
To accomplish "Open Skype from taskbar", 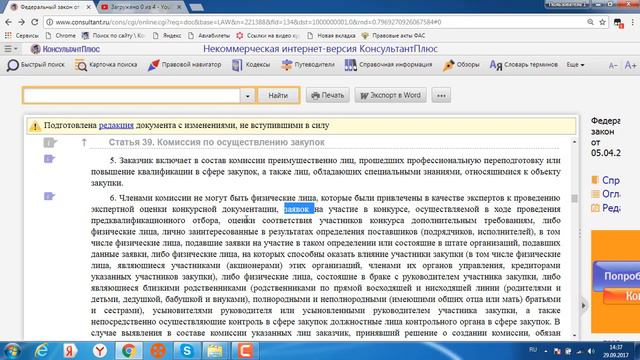I will pos(187,351).
